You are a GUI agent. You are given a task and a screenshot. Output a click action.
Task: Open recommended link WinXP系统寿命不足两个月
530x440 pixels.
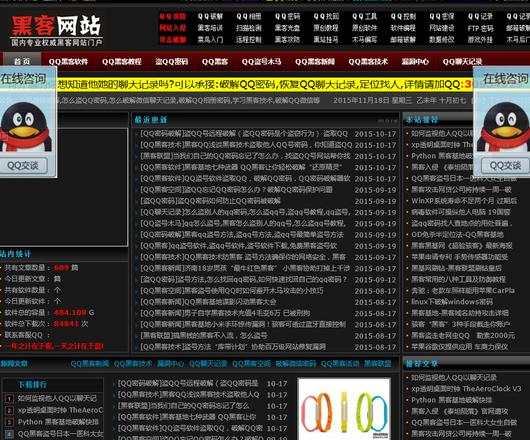coord(464,201)
